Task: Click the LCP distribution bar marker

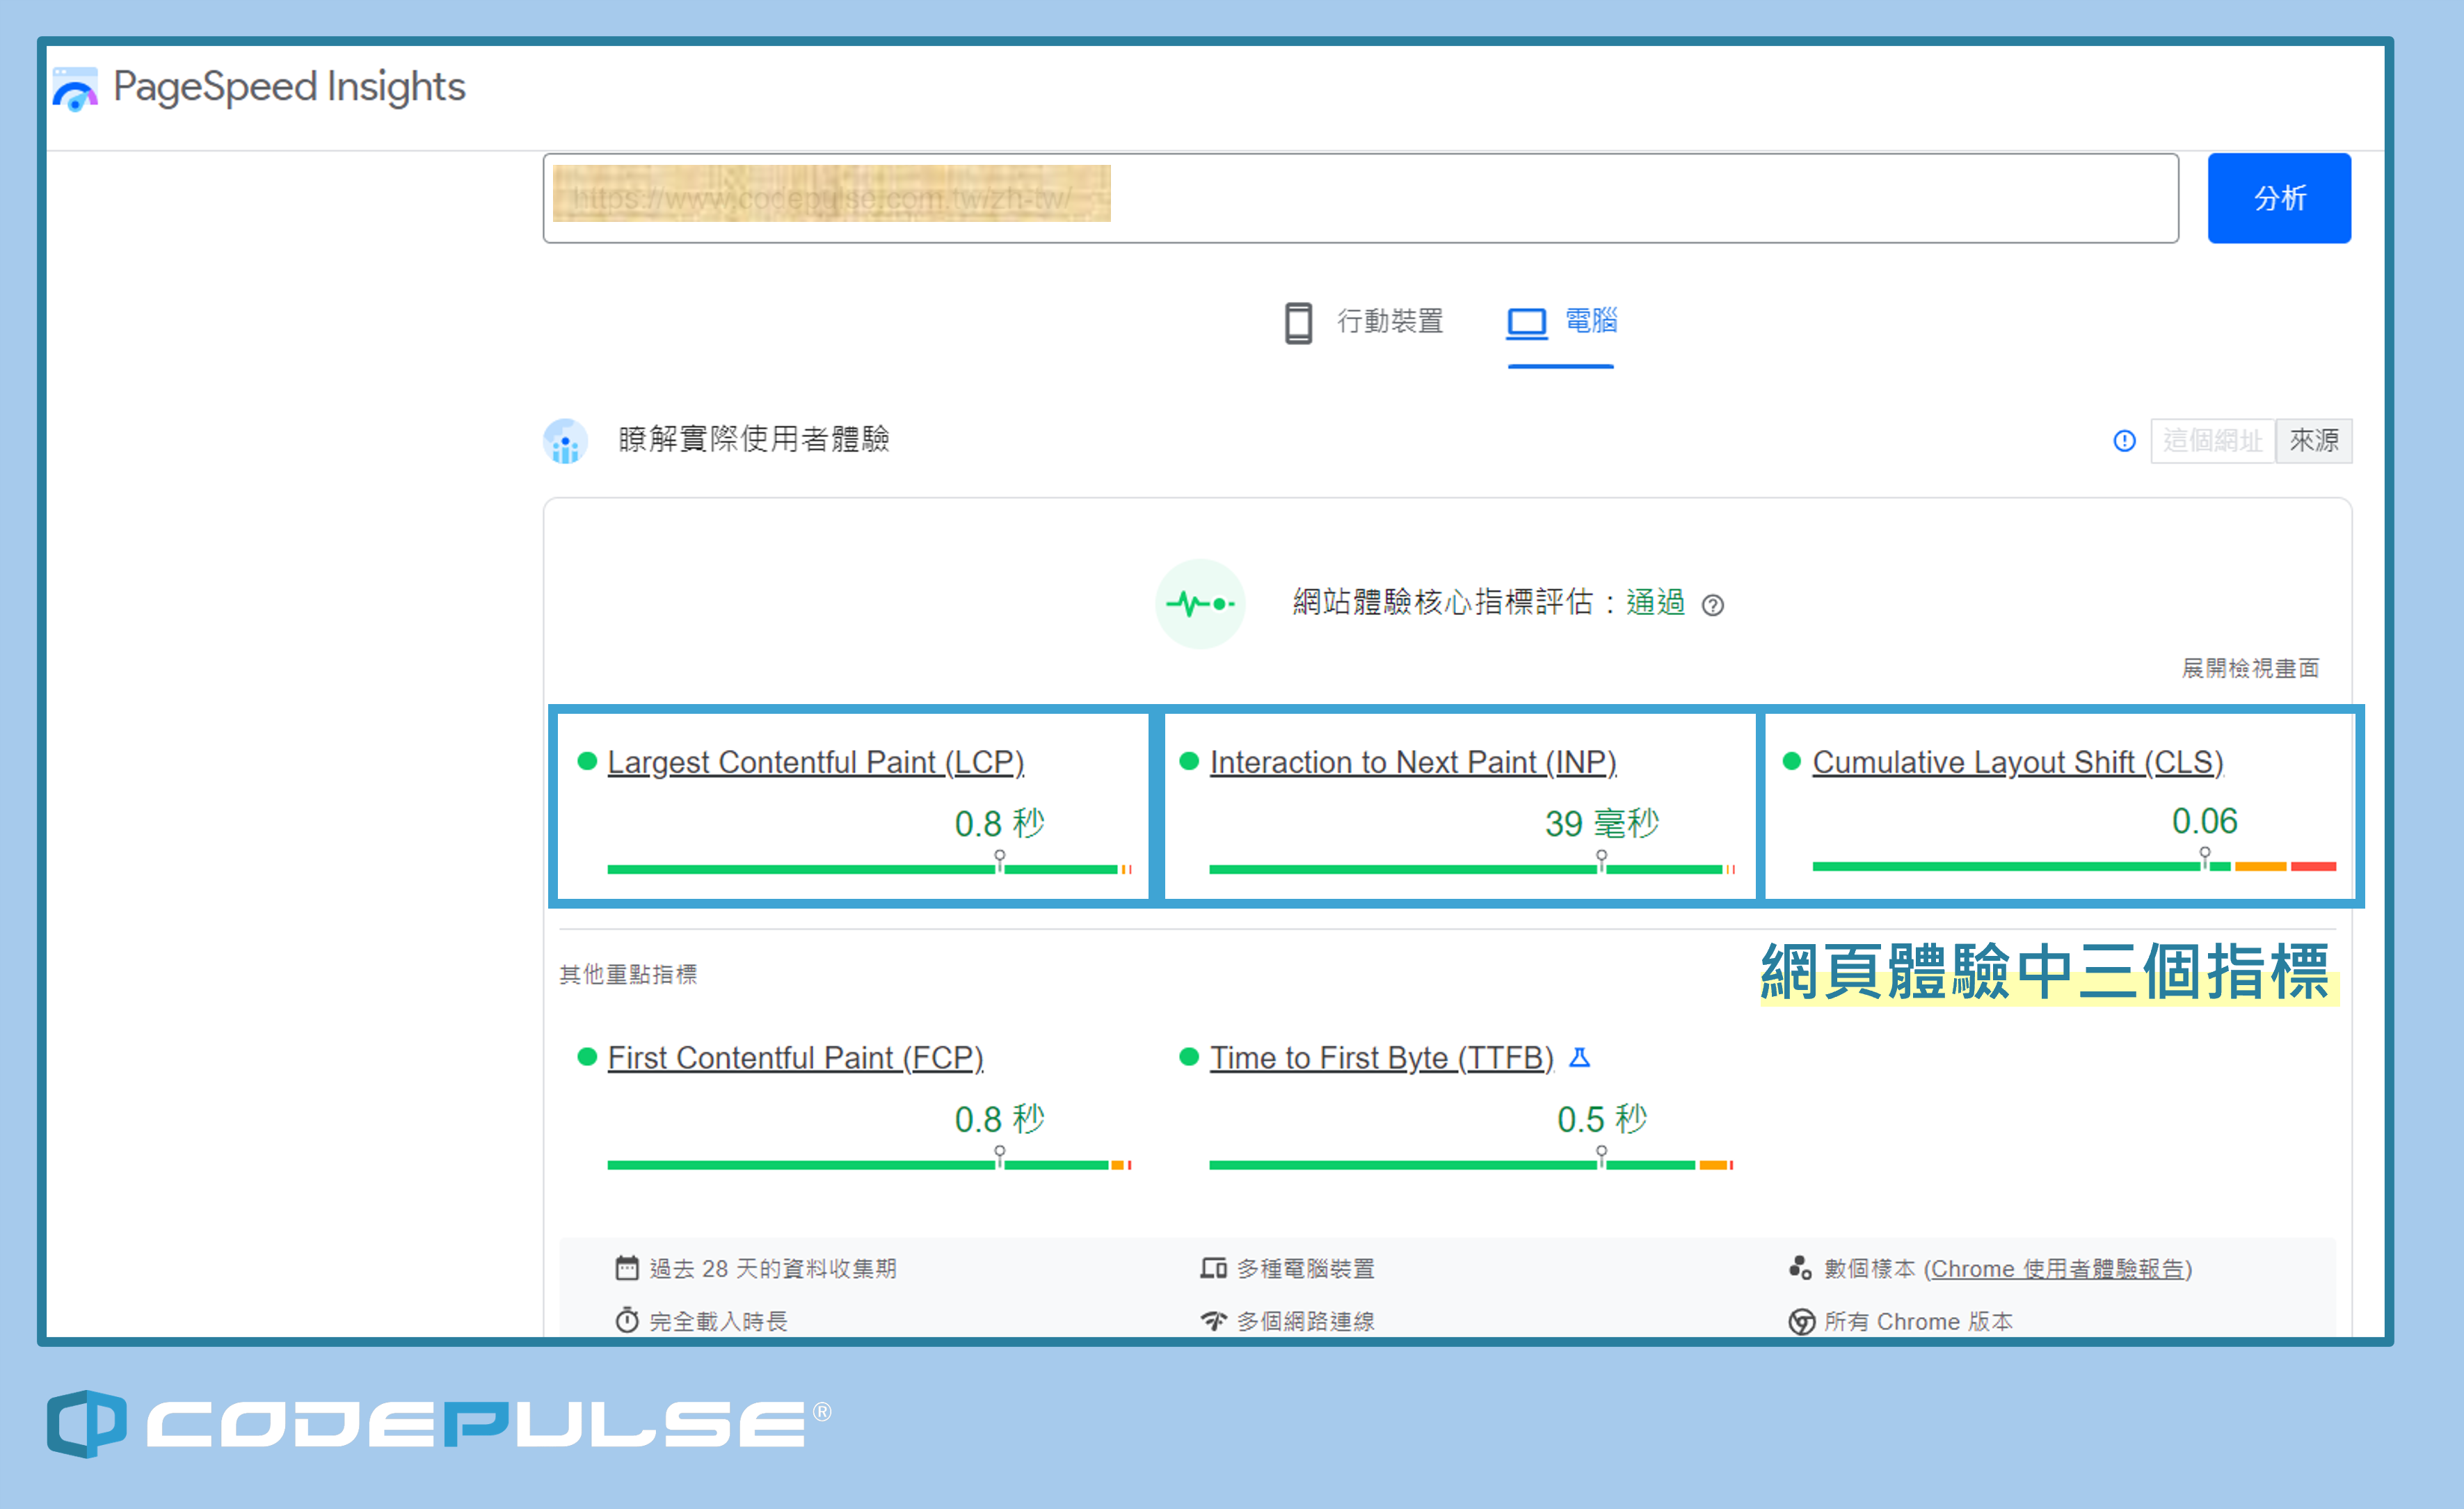Action: (x=999, y=861)
